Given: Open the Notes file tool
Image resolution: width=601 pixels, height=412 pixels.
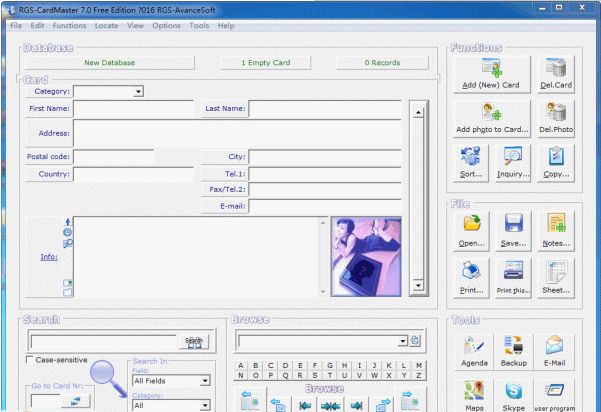Looking at the screenshot, I should click(x=555, y=229).
